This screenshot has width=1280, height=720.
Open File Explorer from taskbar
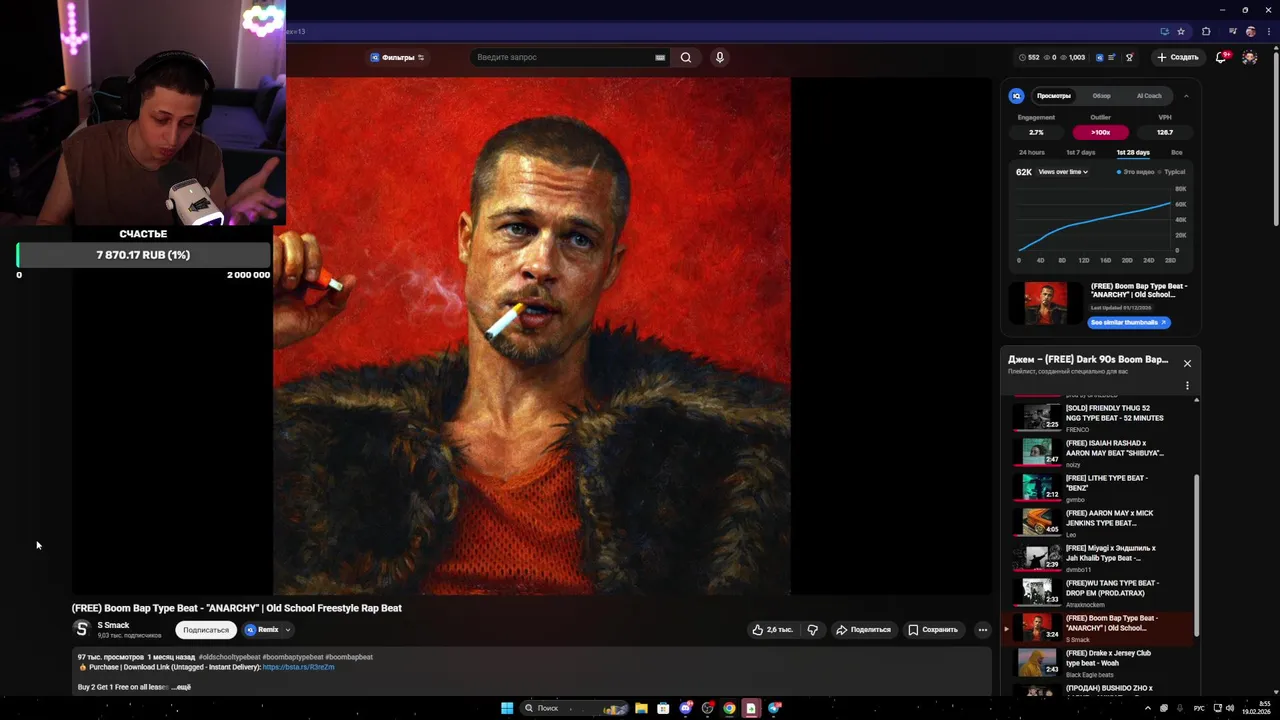[x=641, y=708]
